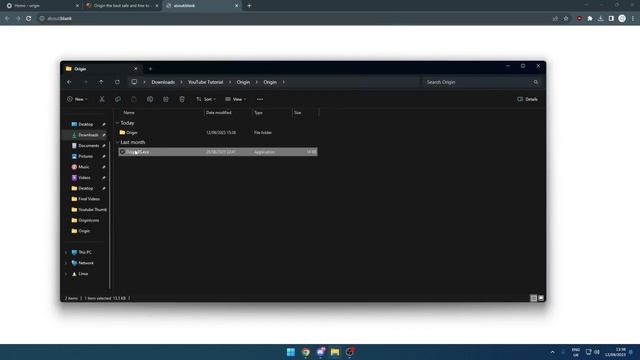Open Chrome downloads icon
This screenshot has width=640, height=360.
600,18
